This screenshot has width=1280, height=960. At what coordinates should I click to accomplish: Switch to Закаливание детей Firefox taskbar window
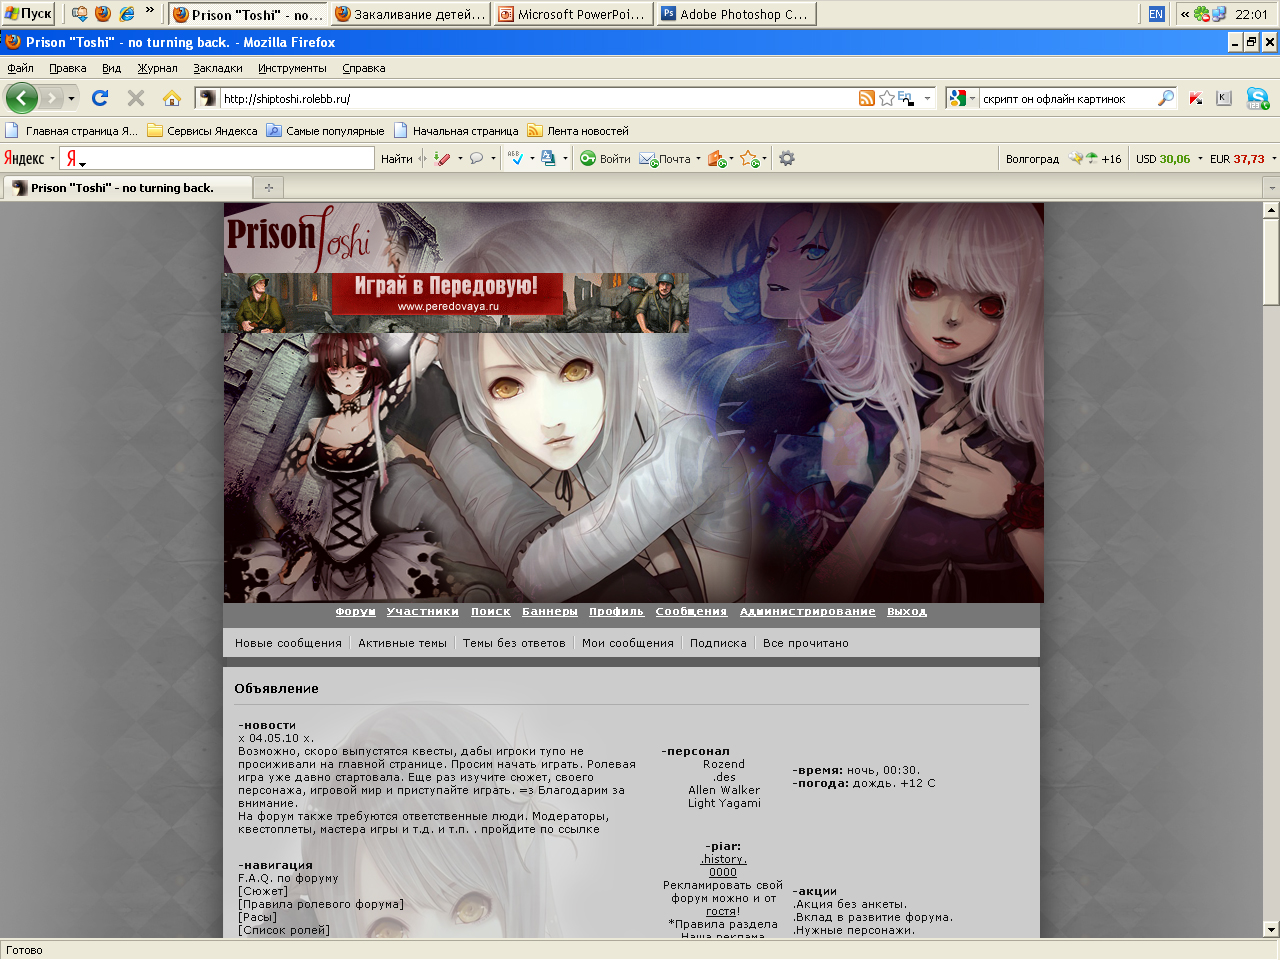(x=410, y=14)
